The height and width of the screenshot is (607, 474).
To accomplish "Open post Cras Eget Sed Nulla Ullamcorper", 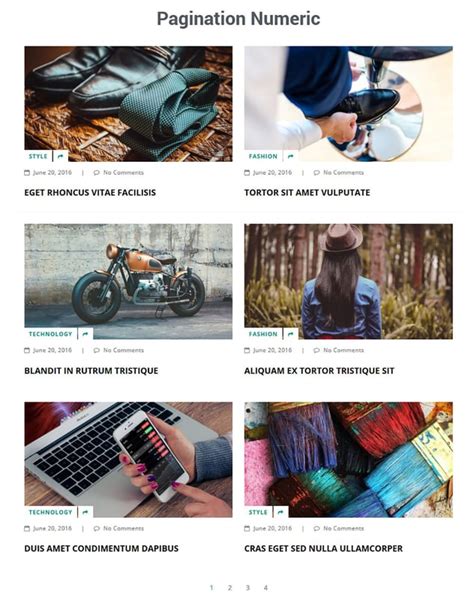I will pos(323,549).
